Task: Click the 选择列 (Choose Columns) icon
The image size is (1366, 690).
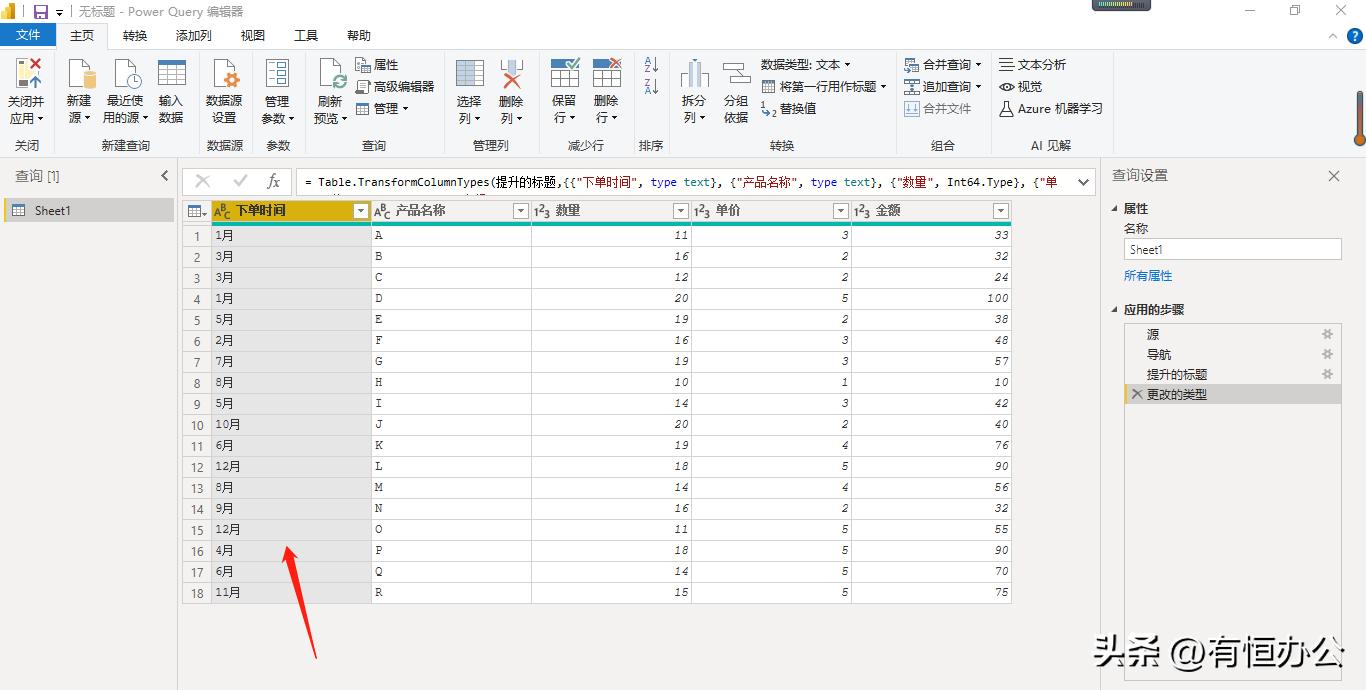Action: pyautogui.click(x=468, y=88)
